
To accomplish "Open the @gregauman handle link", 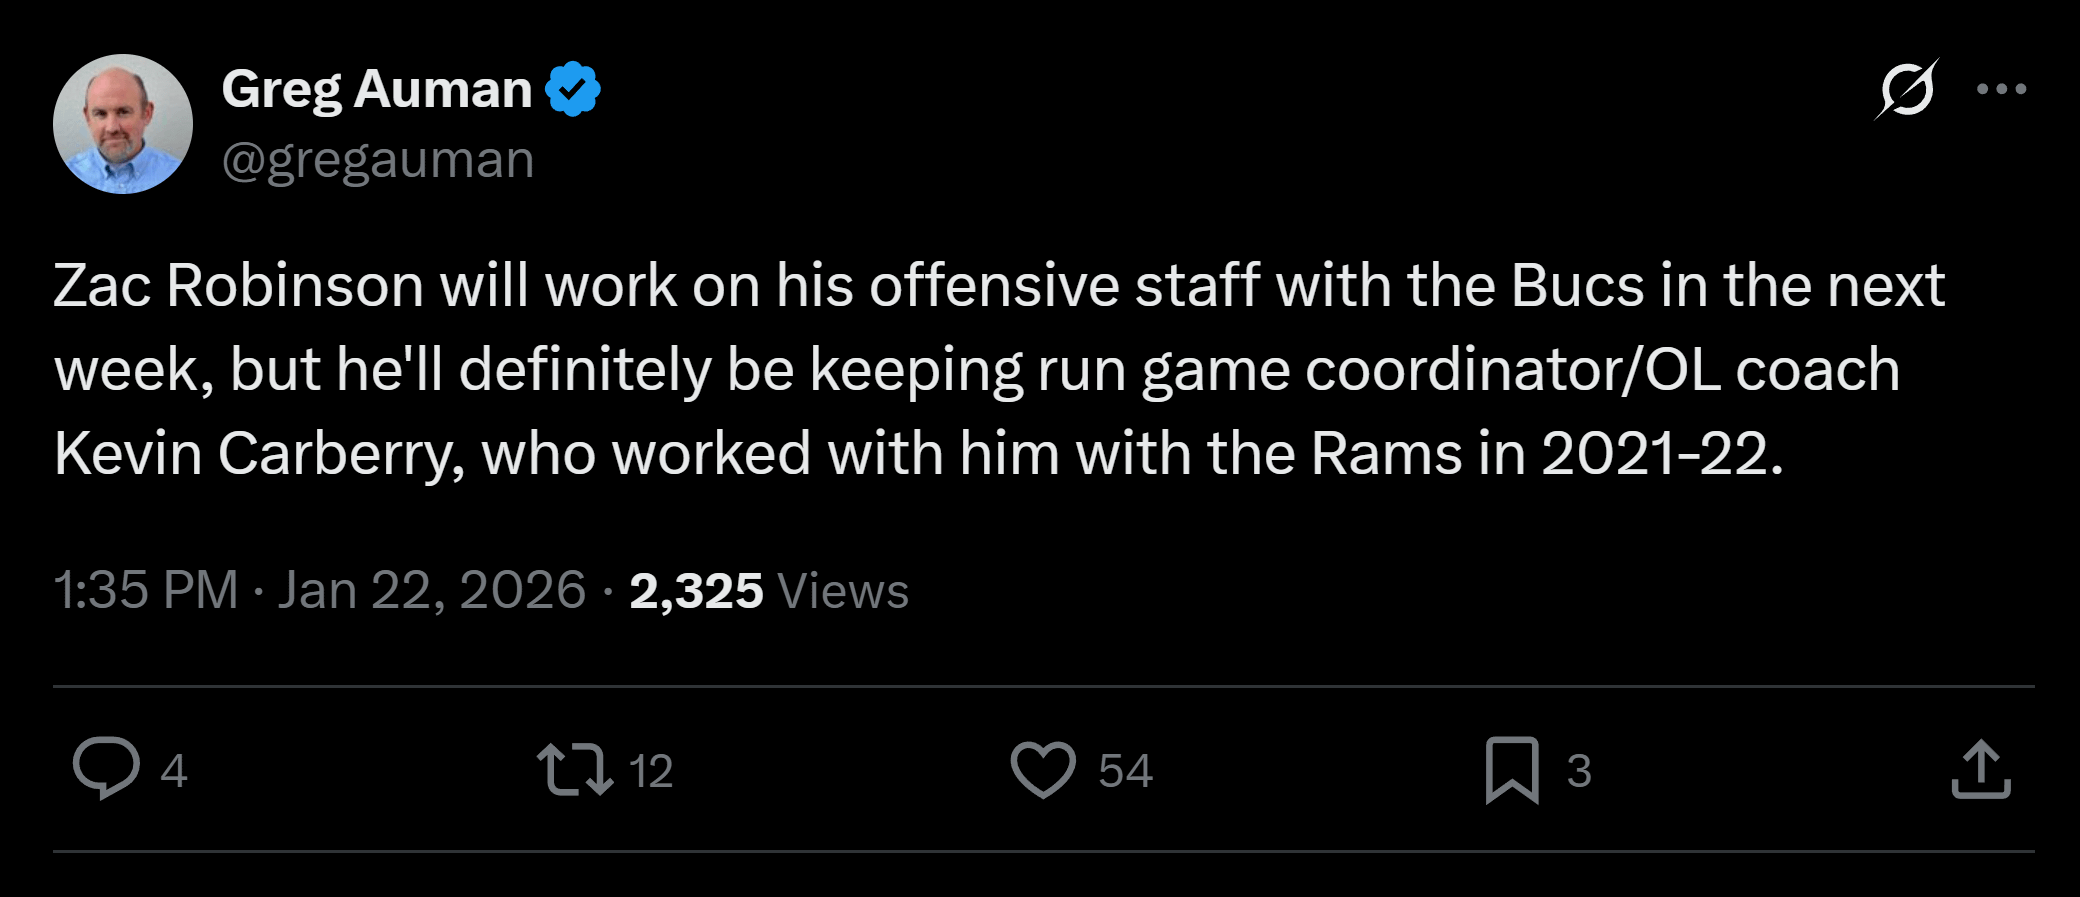I will [378, 160].
